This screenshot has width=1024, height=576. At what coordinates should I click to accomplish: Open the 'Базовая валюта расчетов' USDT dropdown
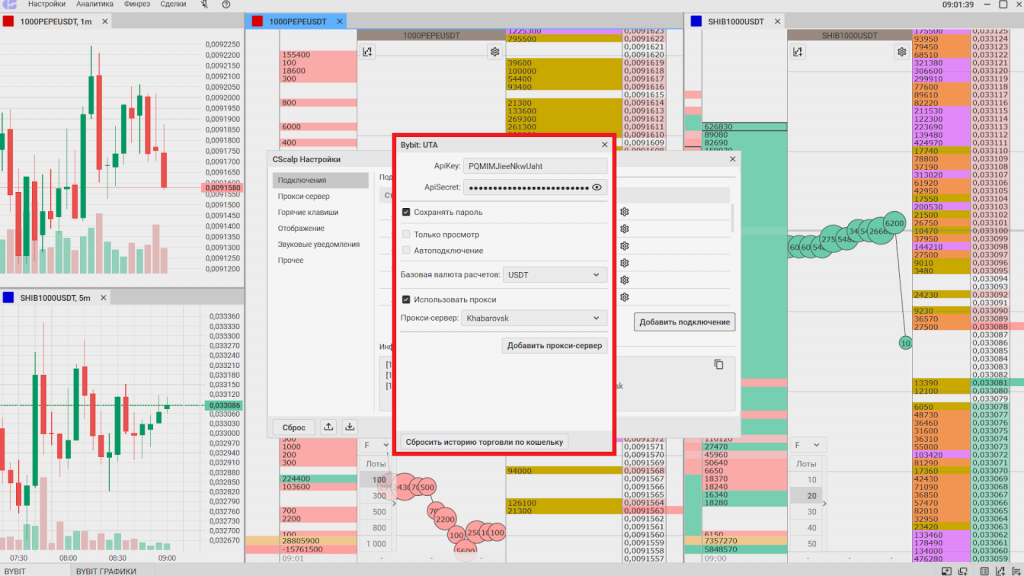554,275
